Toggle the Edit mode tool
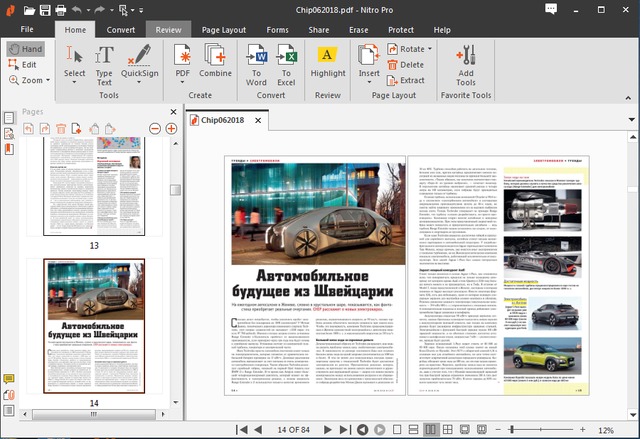The height and width of the screenshot is (439, 640). pyautogui.click(x=24, y=64)
